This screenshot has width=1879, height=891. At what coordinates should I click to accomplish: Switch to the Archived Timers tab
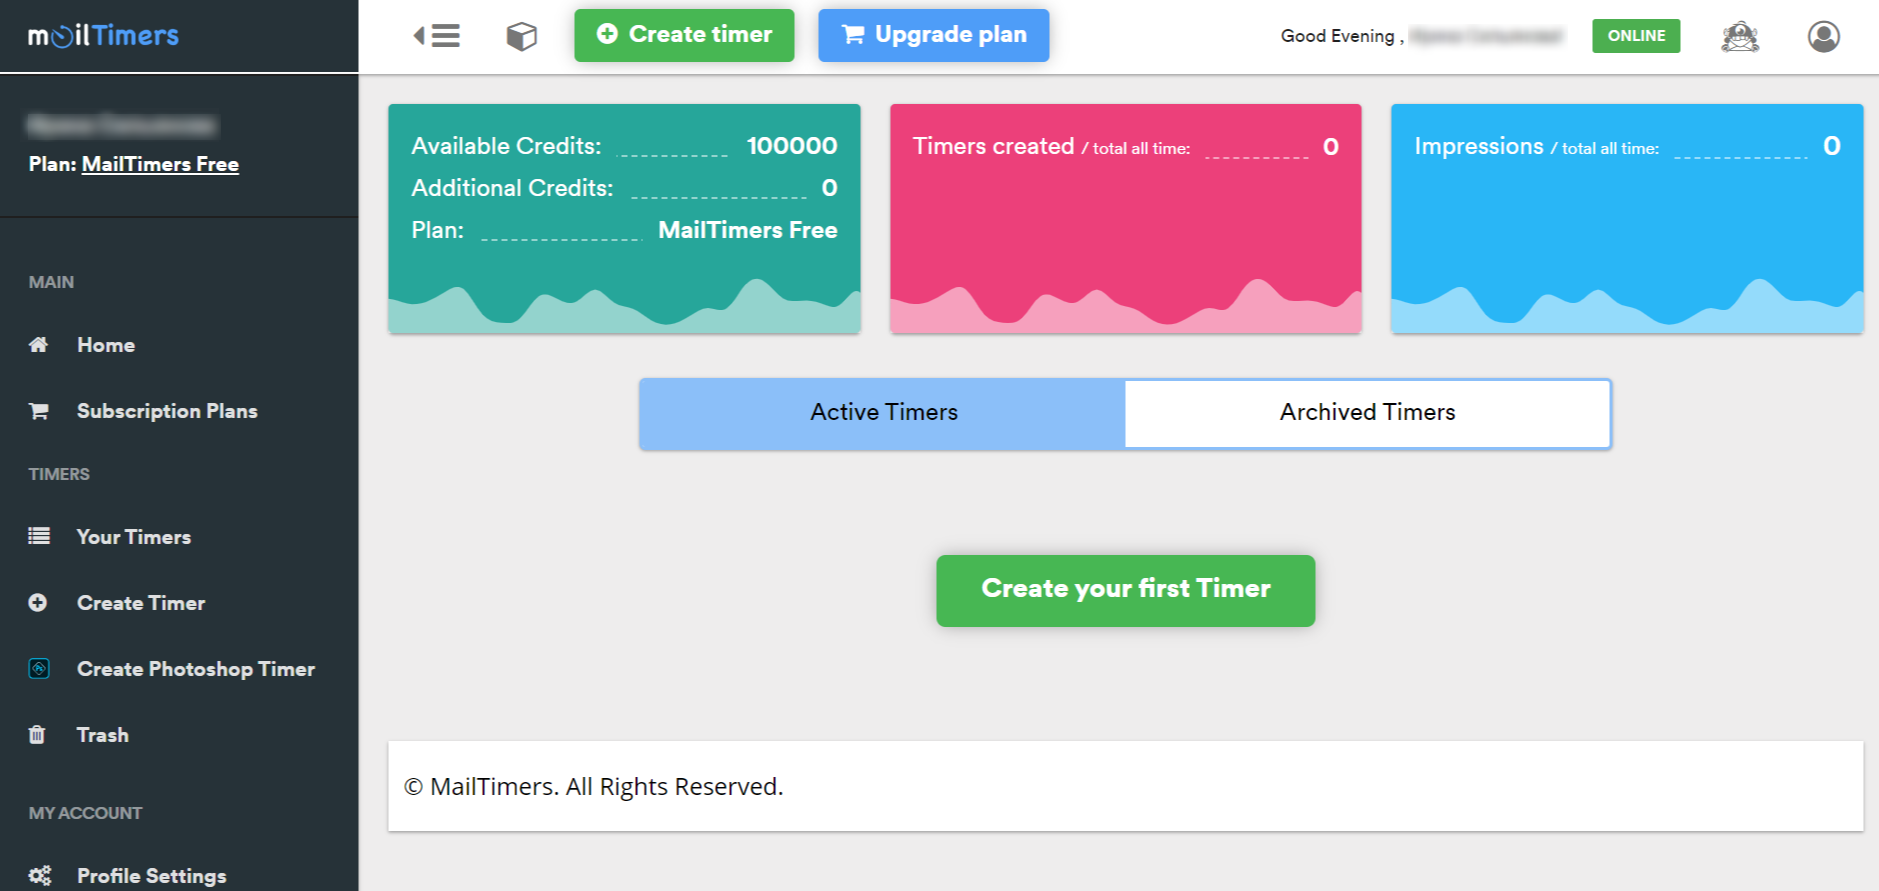[1367, 413]
